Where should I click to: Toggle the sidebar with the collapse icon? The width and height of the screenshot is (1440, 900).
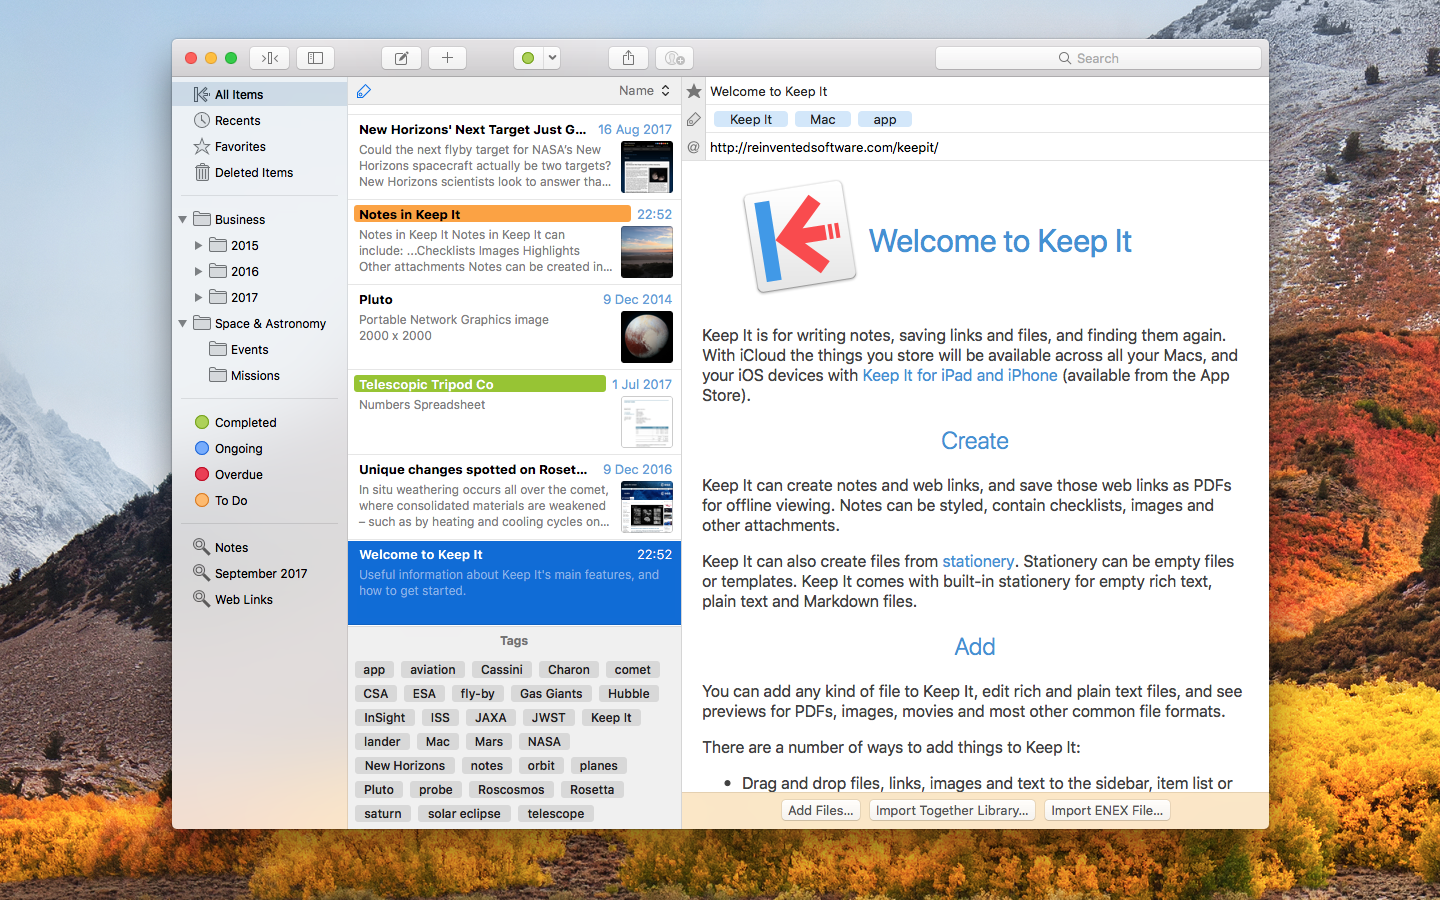point(269,57)
